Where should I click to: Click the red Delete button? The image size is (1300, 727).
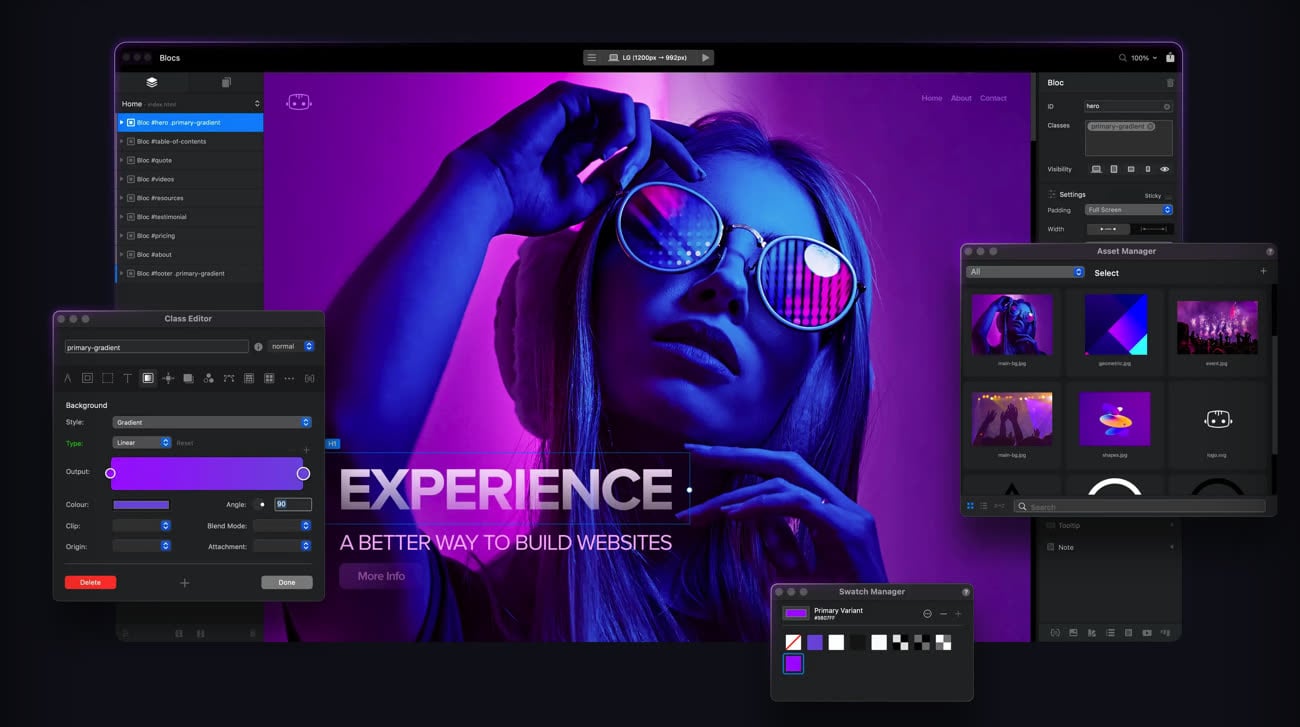tap(90, 582)
